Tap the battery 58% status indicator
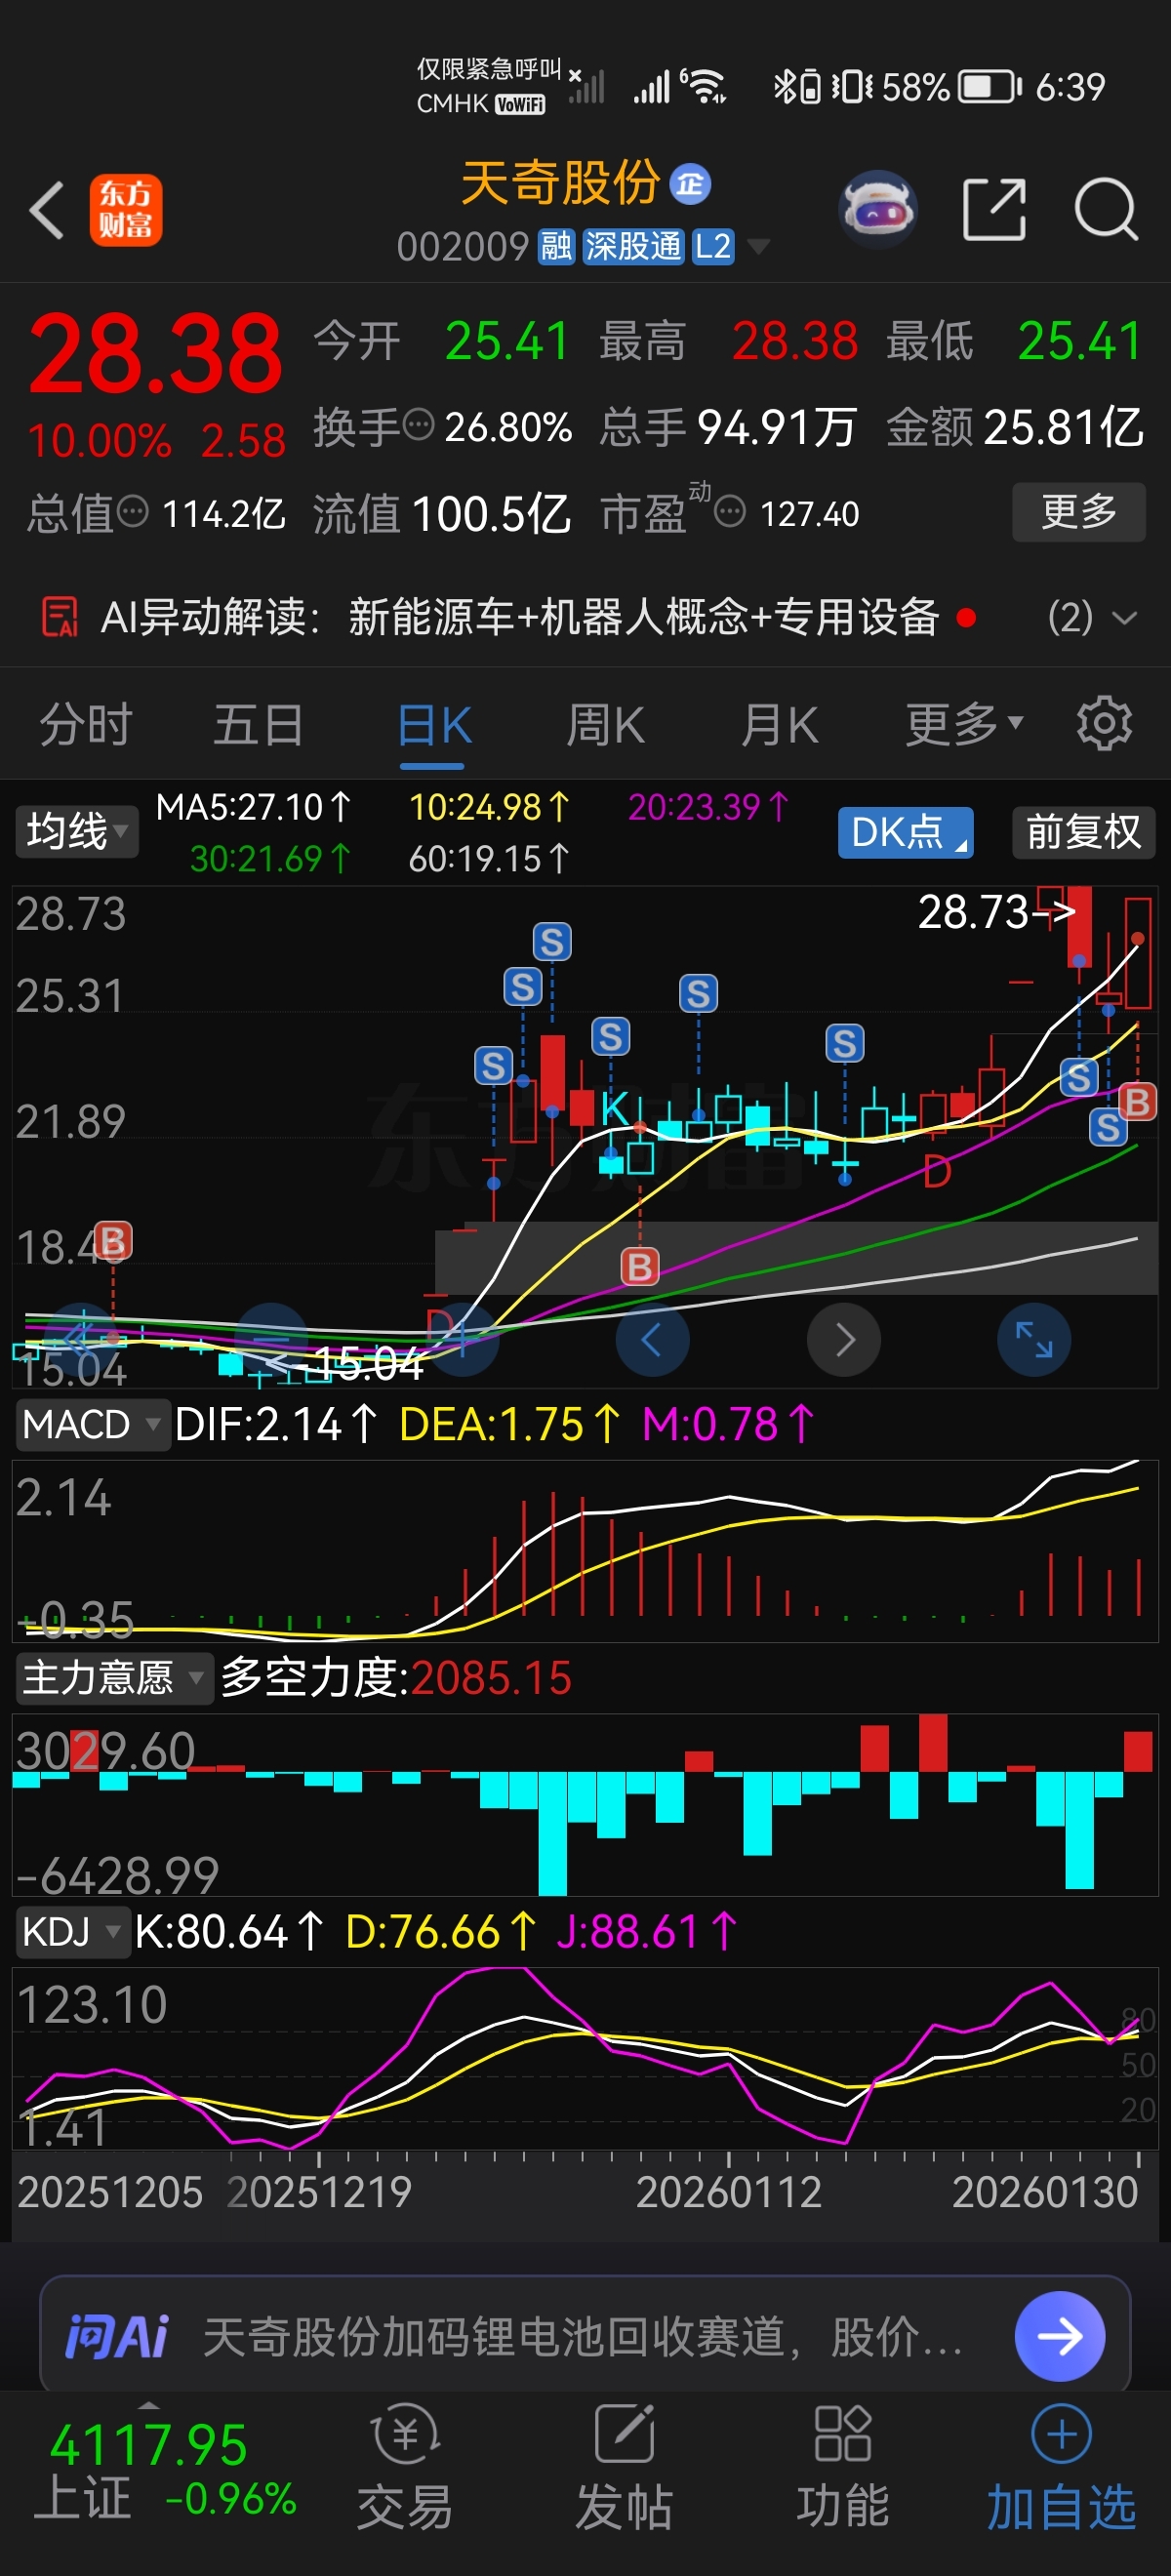 [x=951, y=87]
